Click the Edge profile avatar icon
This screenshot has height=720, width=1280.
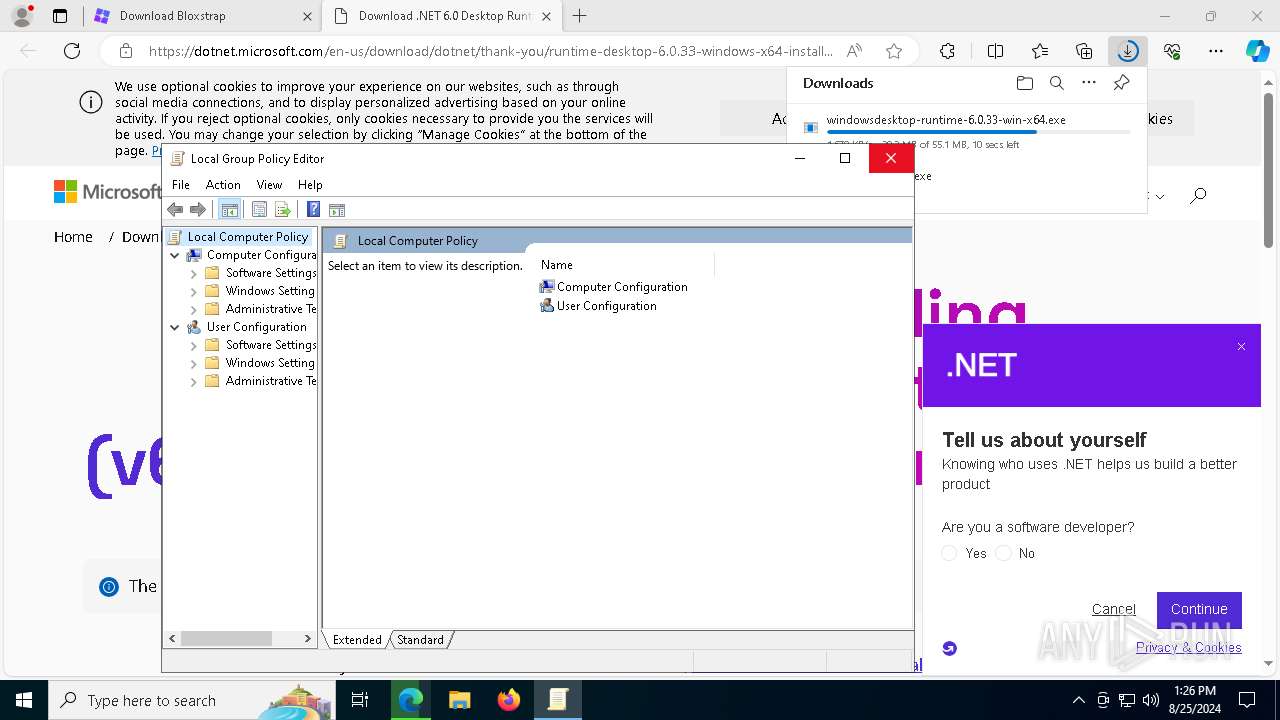pos(22,16)
